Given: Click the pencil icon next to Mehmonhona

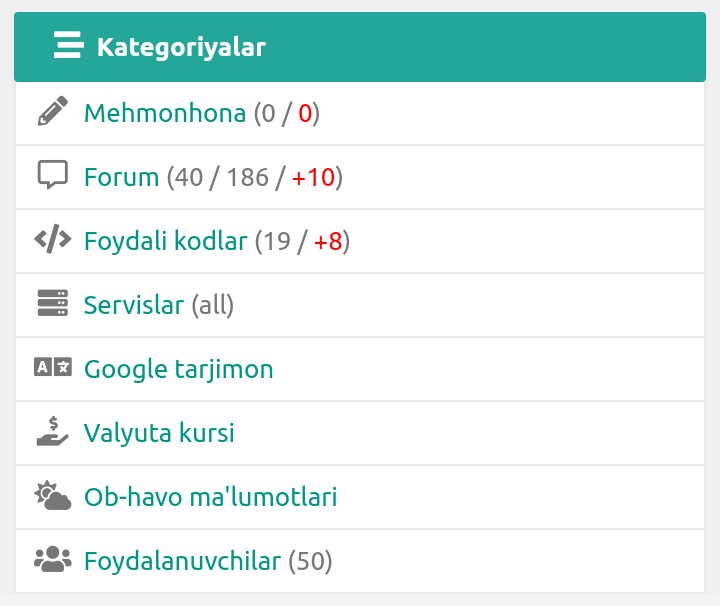Looking at the screenshot, I should [x=52, y=112].
